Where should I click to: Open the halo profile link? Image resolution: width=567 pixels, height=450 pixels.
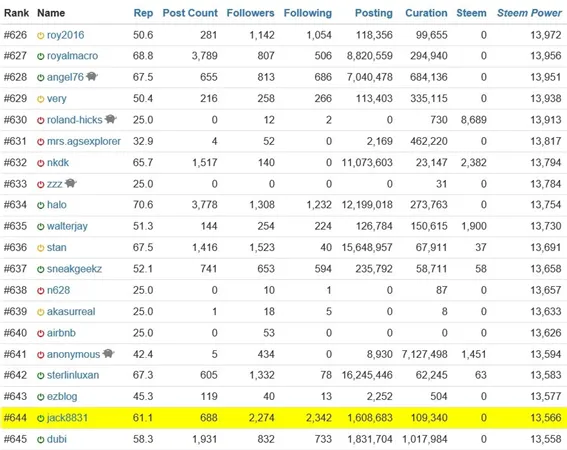pos(57,205)
